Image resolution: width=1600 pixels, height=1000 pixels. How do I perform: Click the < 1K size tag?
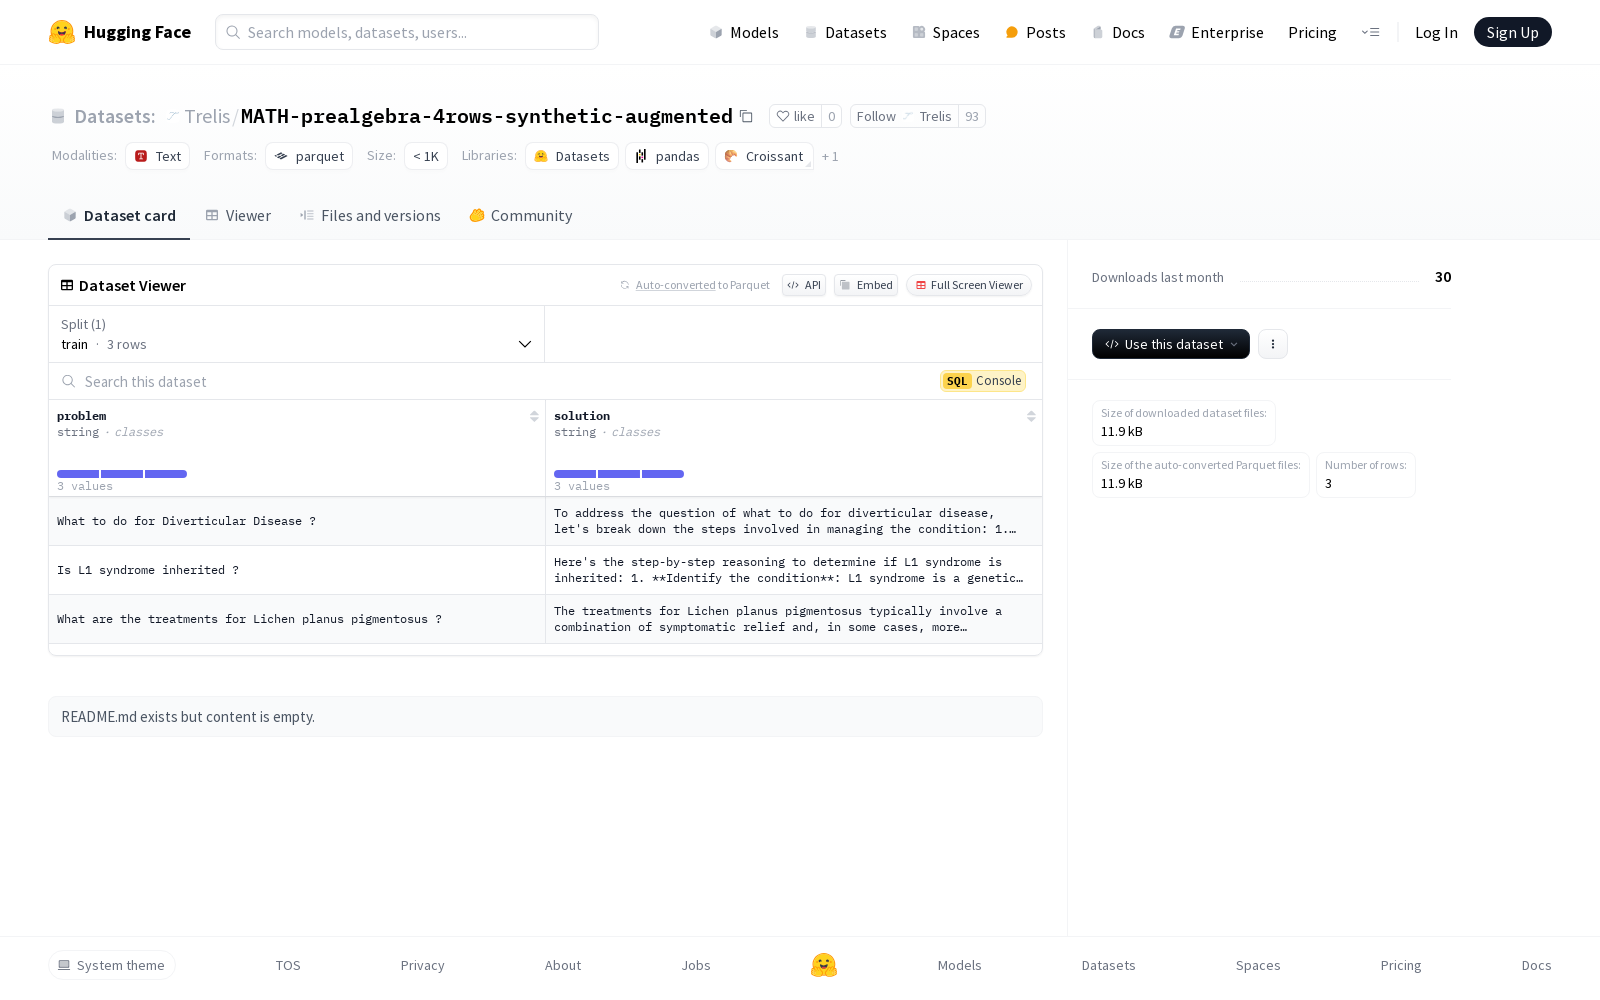[x=426, y=156]
